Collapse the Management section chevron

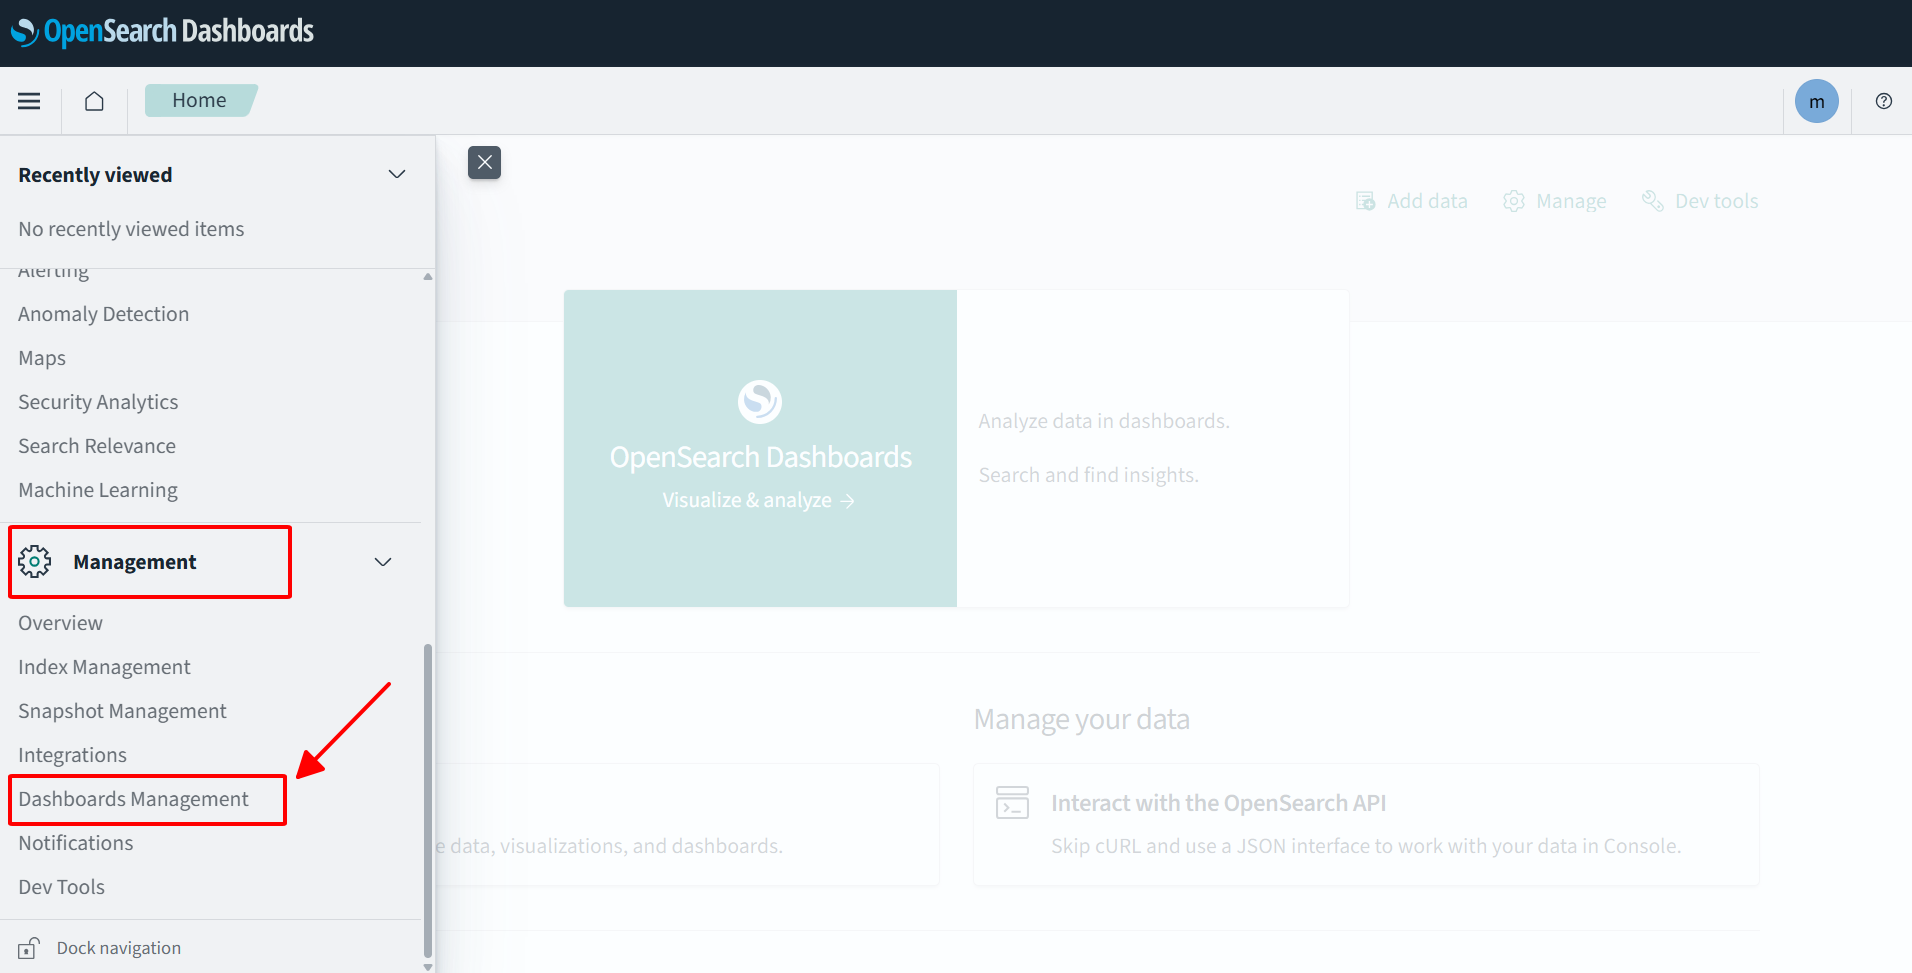pyautogui.click(x=383, y=562)
